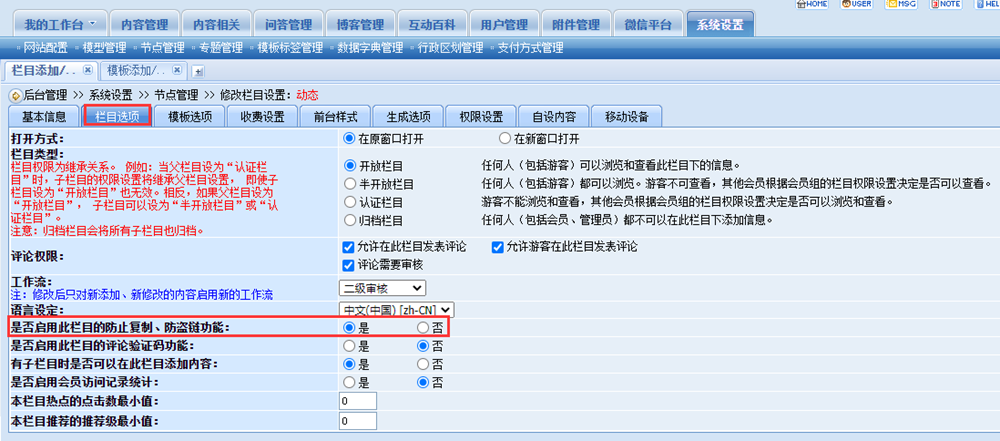Open the MSG envelope icon
The width and height of the screenshot is (1000, 441).
[x=901, y=4]
